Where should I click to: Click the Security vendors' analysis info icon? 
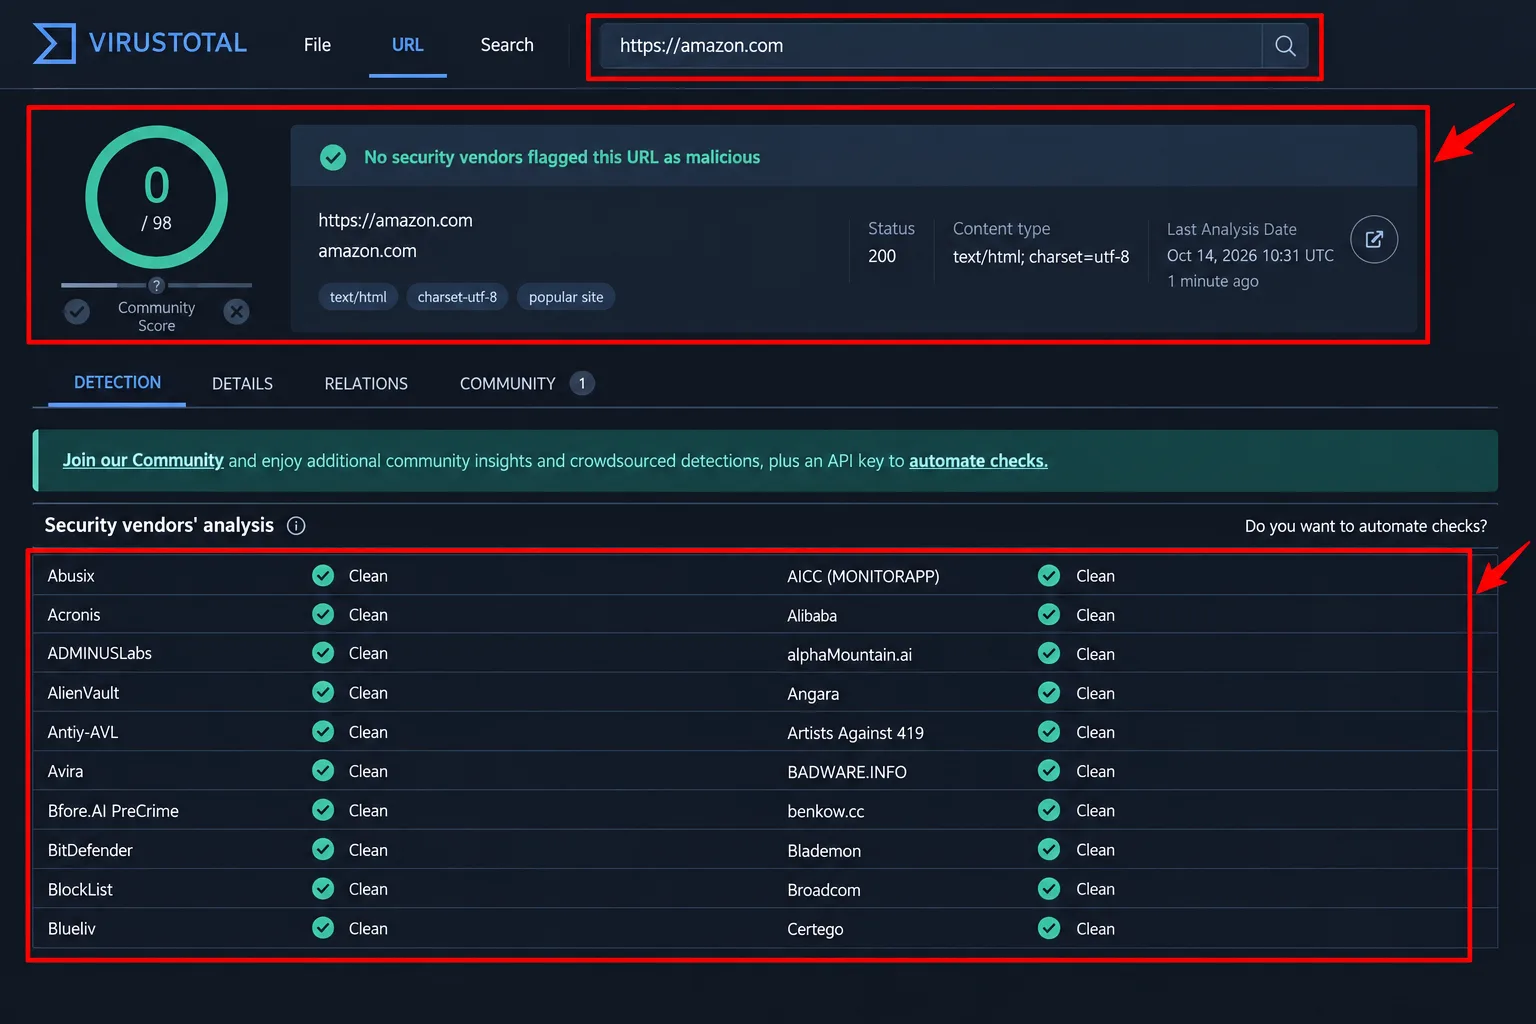(296, 526)
